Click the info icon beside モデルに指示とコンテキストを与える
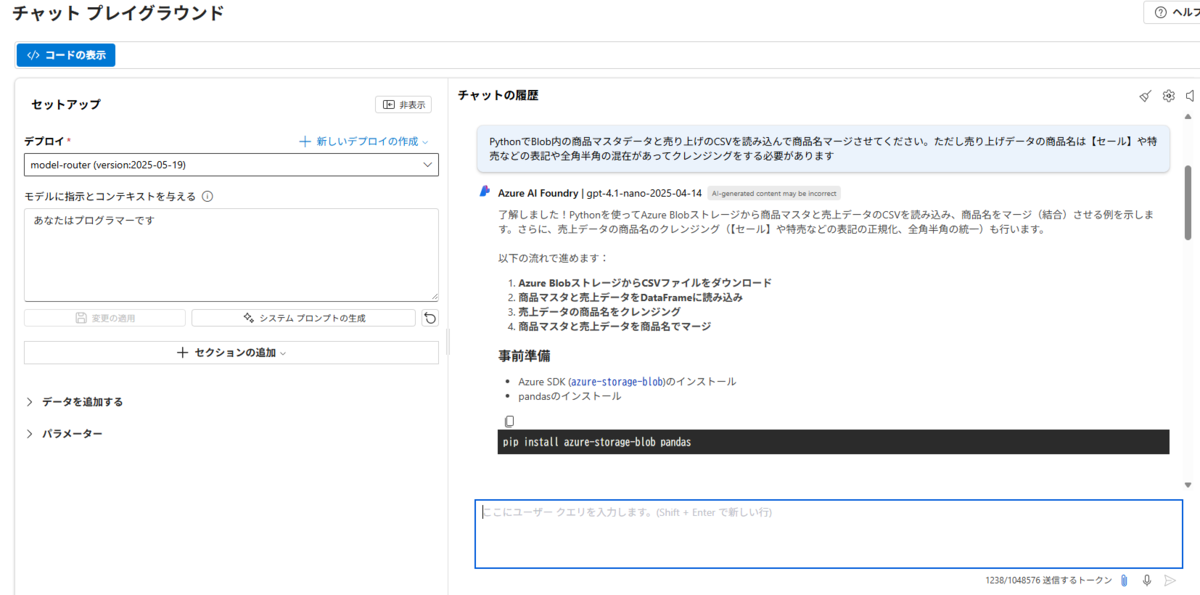 207,196
